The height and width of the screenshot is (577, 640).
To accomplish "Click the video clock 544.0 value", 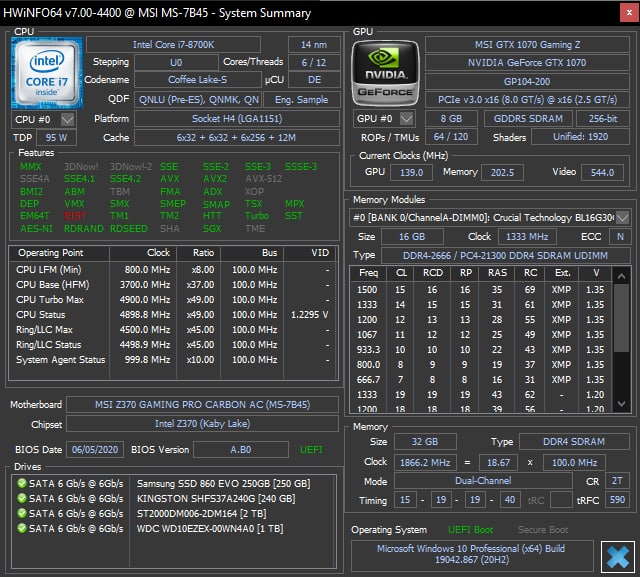I will (602, 172).
